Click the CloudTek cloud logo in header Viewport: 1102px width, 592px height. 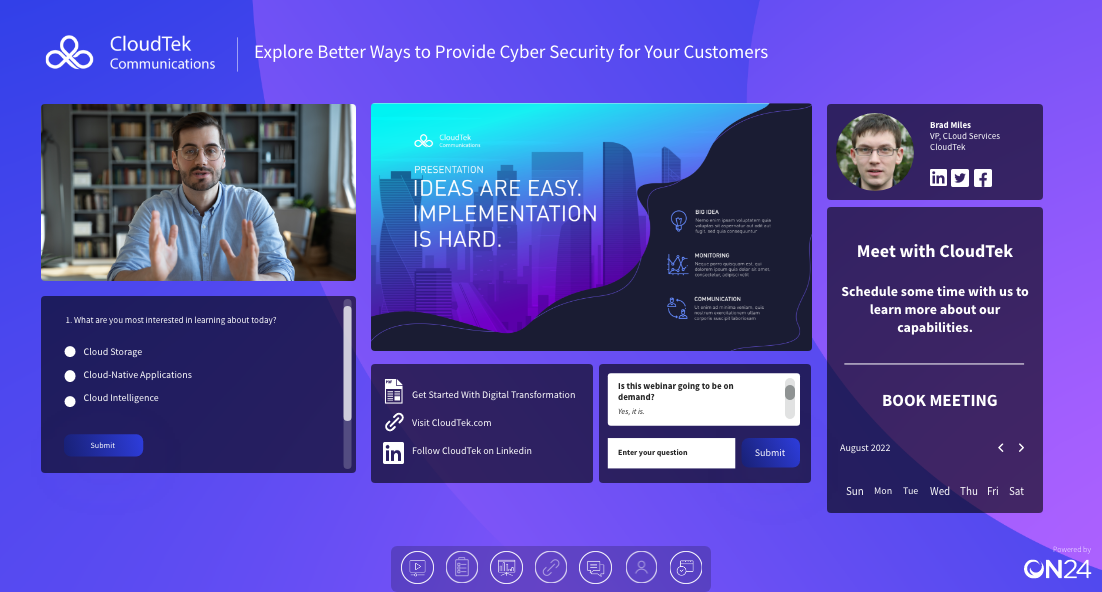click(69, 53)
